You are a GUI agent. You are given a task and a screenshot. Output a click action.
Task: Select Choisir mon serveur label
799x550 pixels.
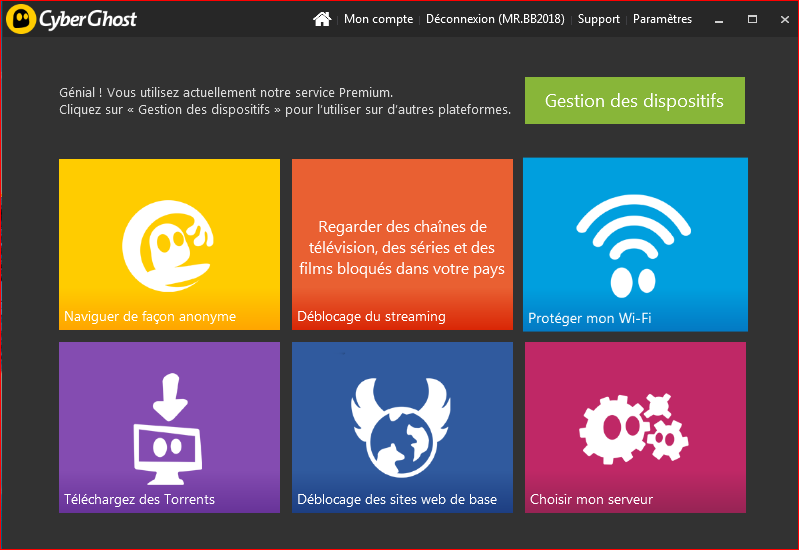click(591, 500)
